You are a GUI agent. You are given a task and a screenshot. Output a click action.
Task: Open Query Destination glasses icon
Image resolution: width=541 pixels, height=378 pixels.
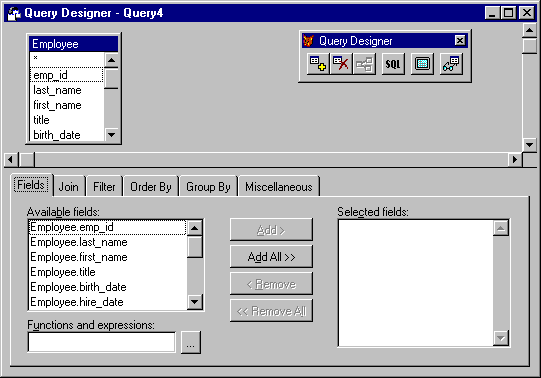tap(451, 64)
